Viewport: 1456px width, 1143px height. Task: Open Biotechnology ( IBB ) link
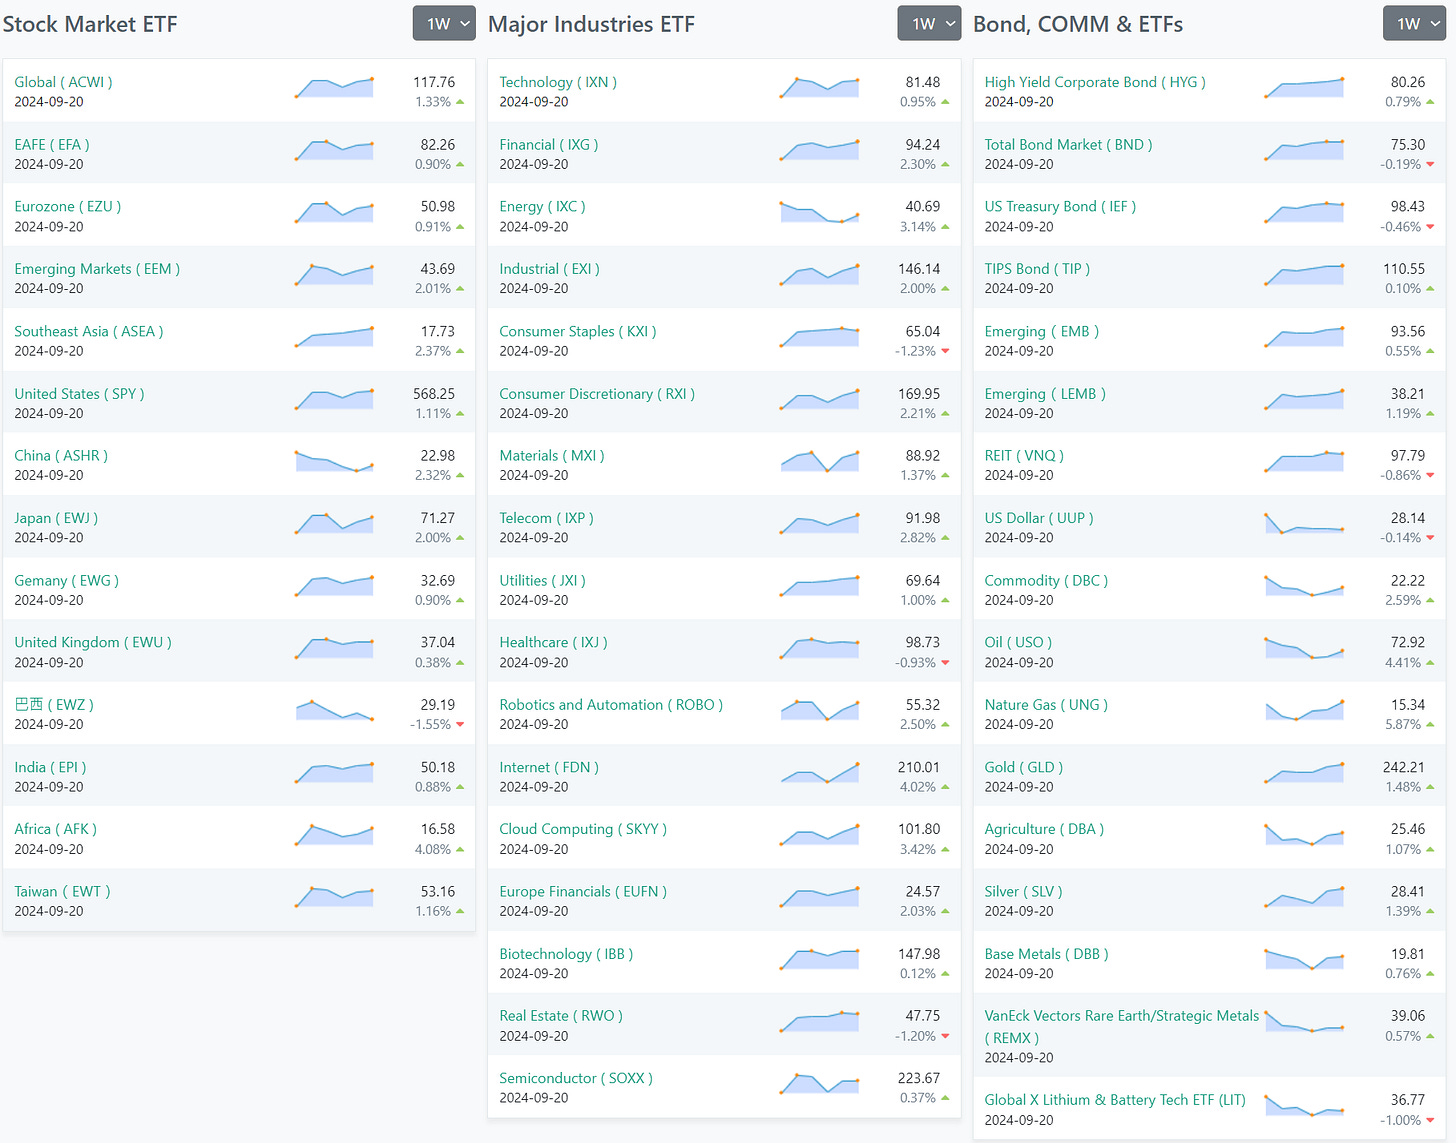coord(566,954)
